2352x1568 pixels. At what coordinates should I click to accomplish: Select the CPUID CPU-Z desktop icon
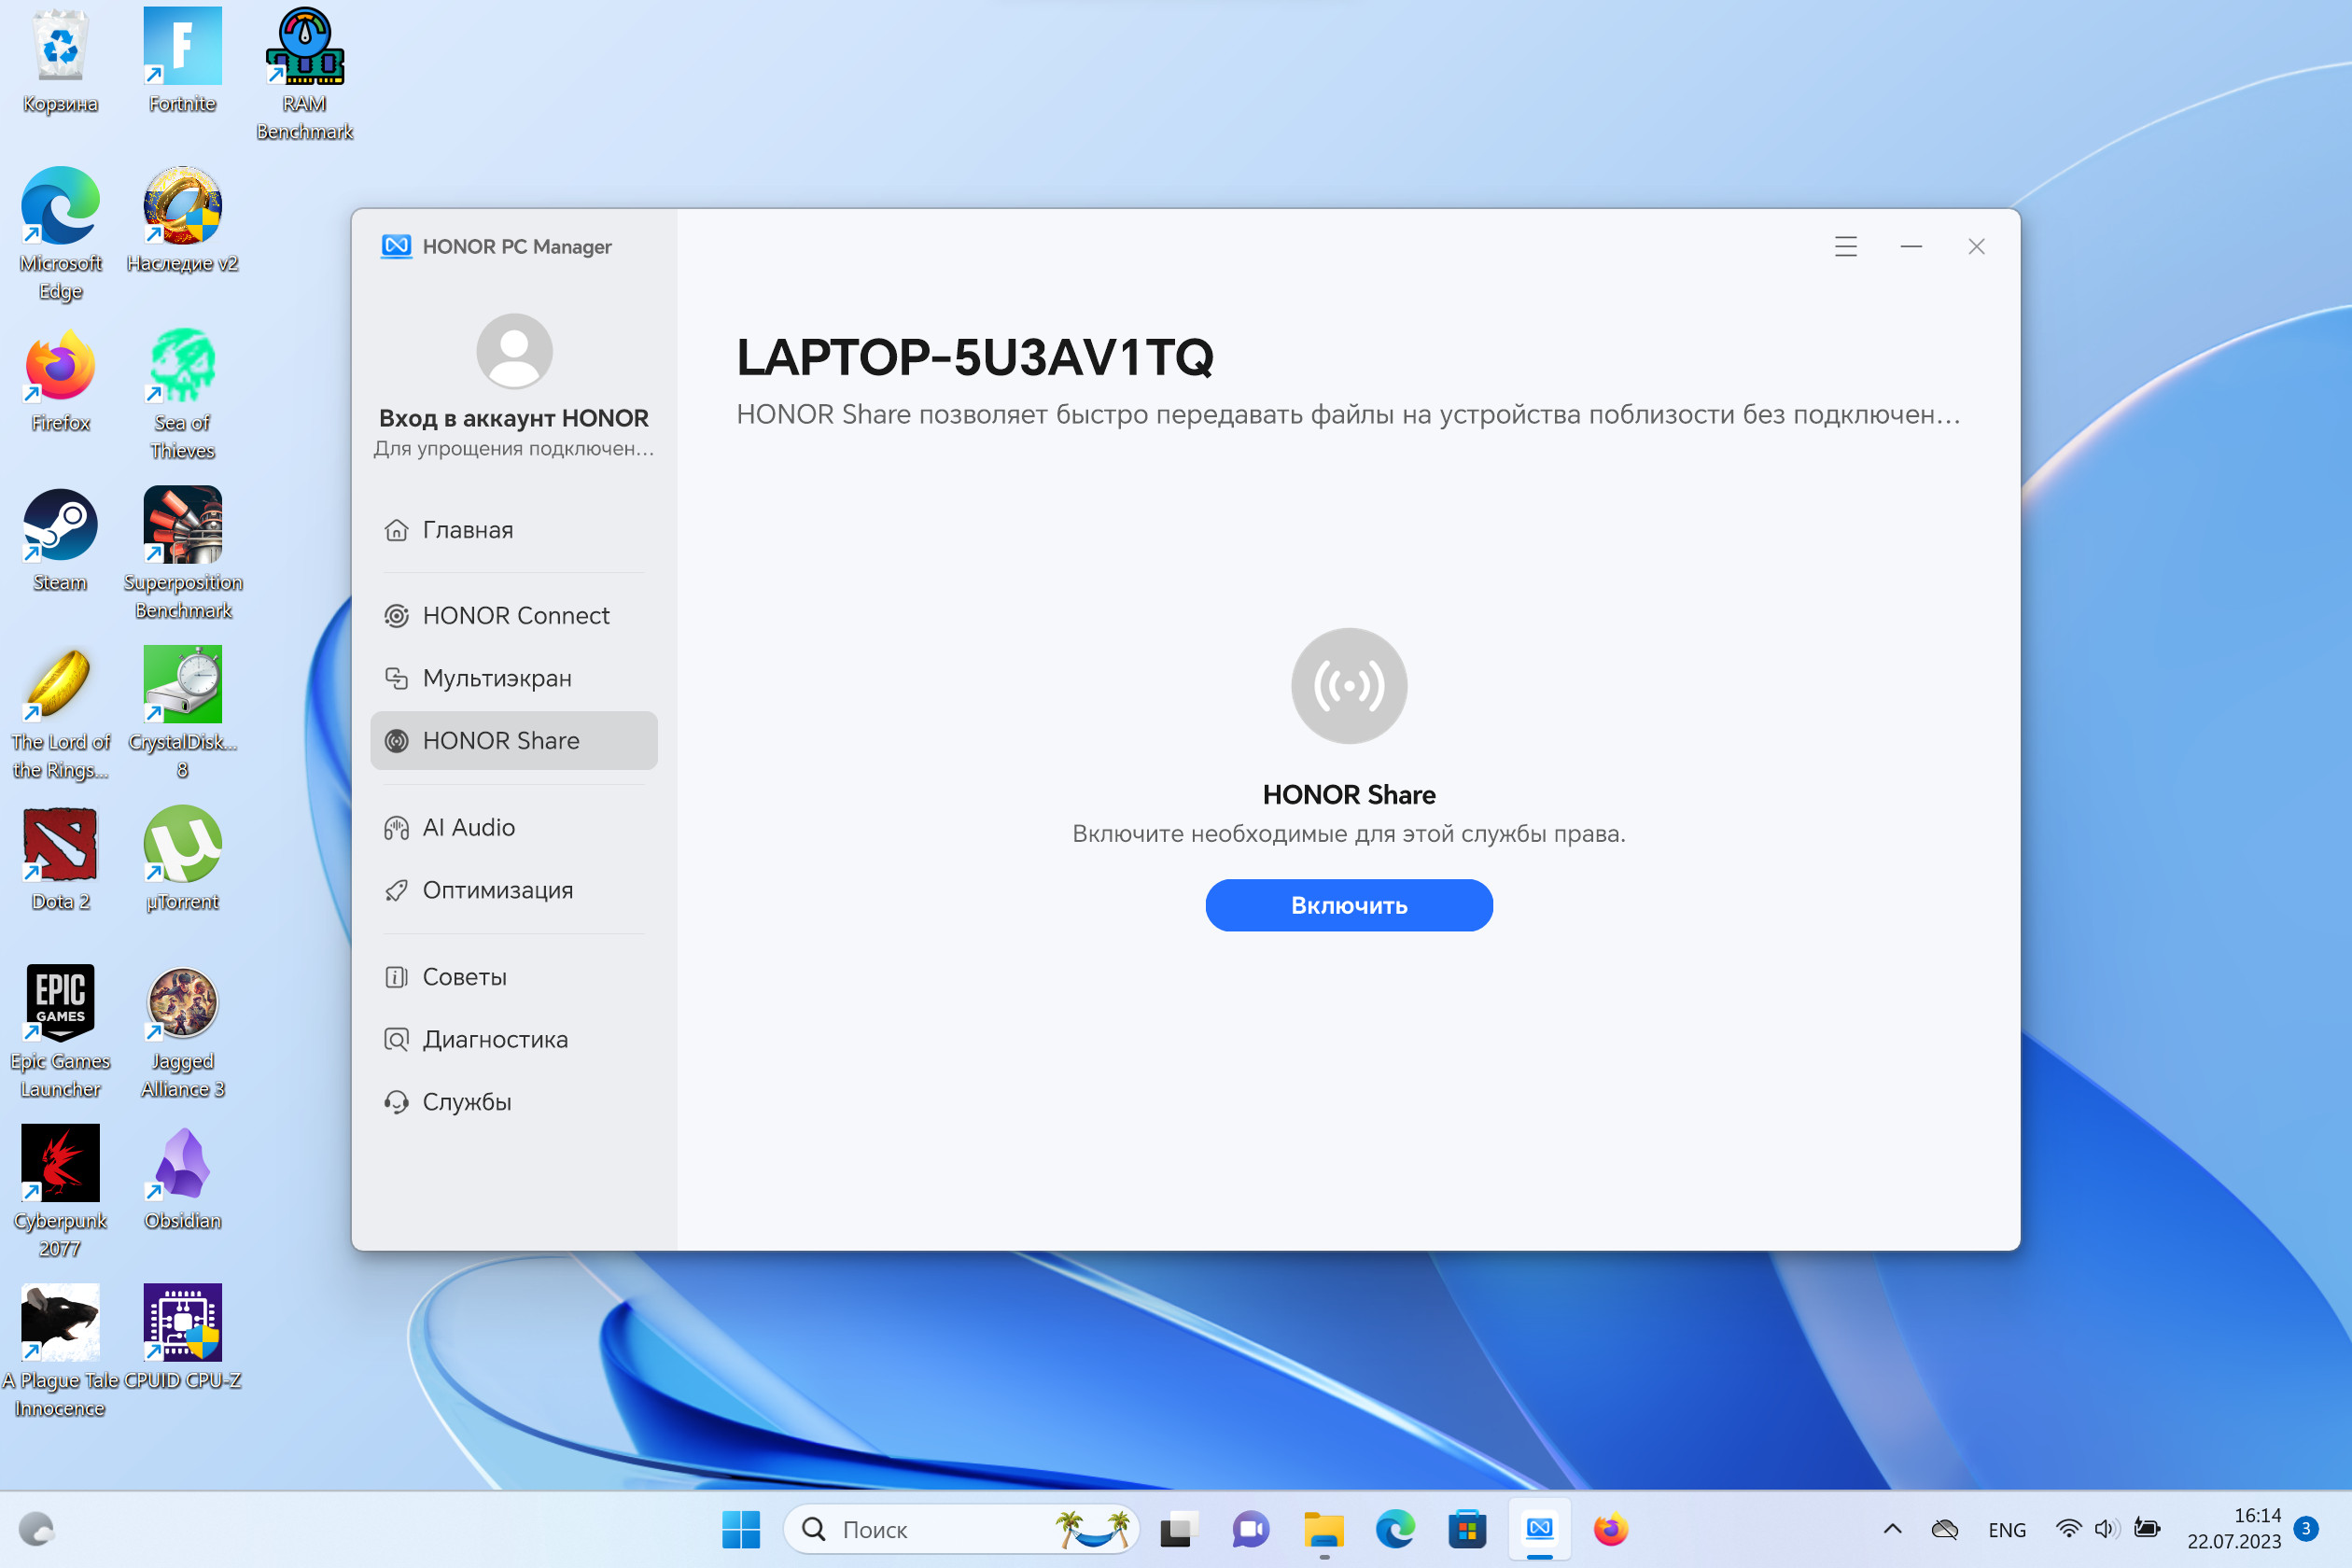click(182, 1338)
